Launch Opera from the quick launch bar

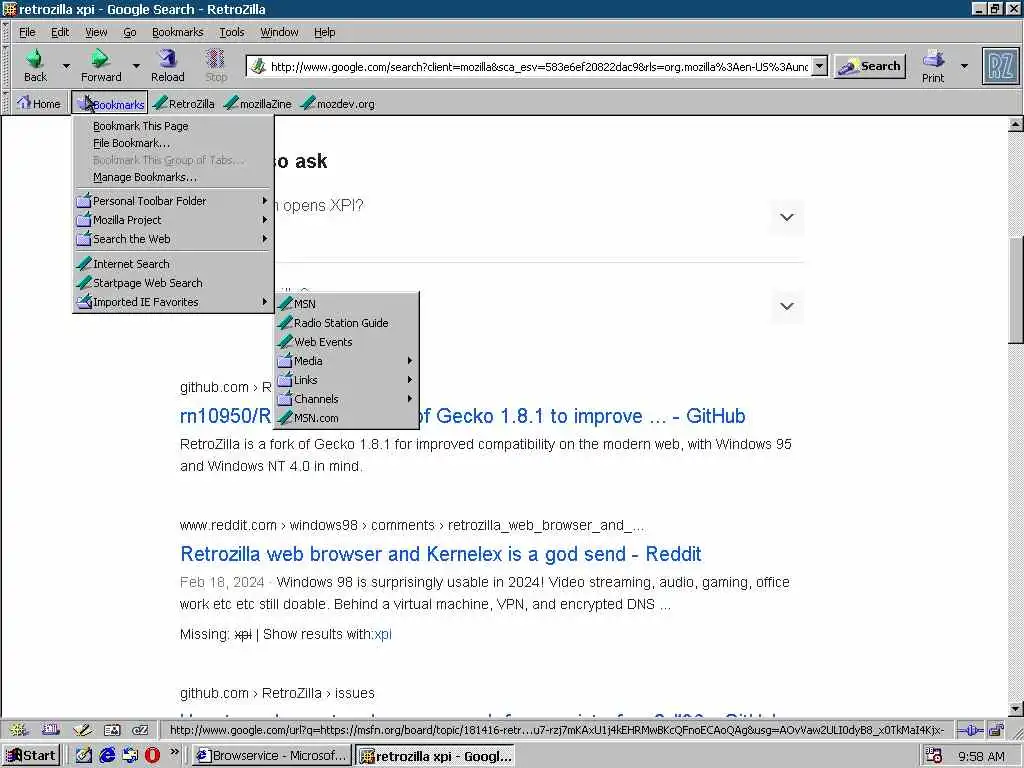tap(152, 756)
